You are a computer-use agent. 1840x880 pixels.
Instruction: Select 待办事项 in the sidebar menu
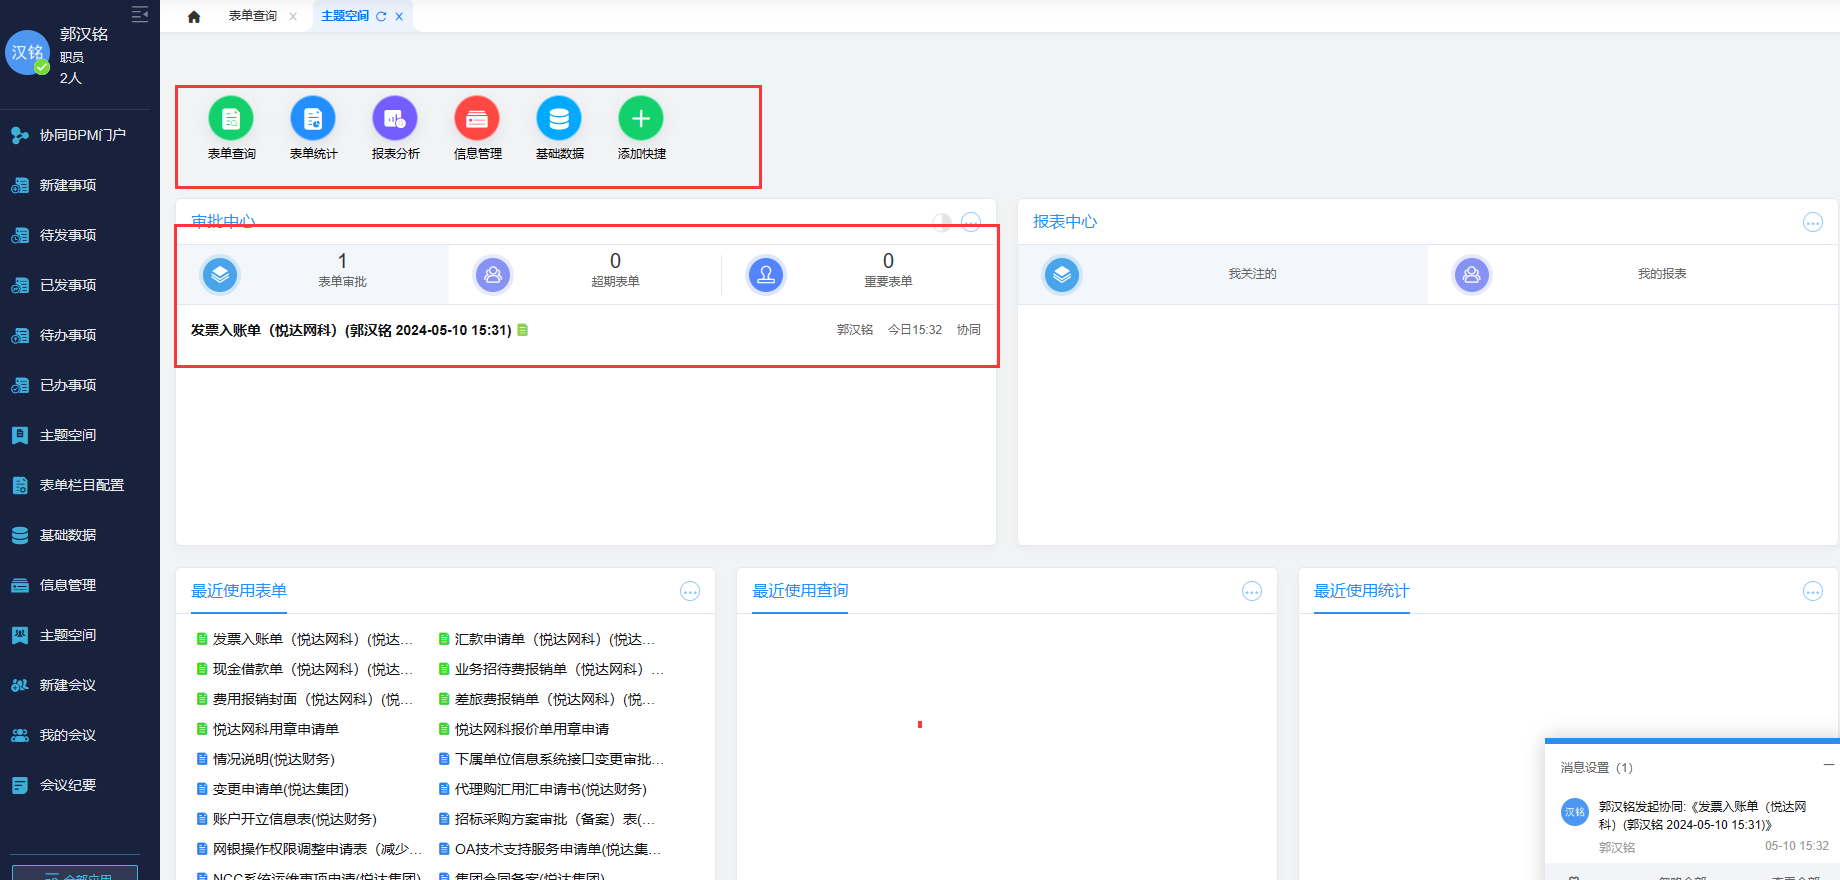(68, 335)
